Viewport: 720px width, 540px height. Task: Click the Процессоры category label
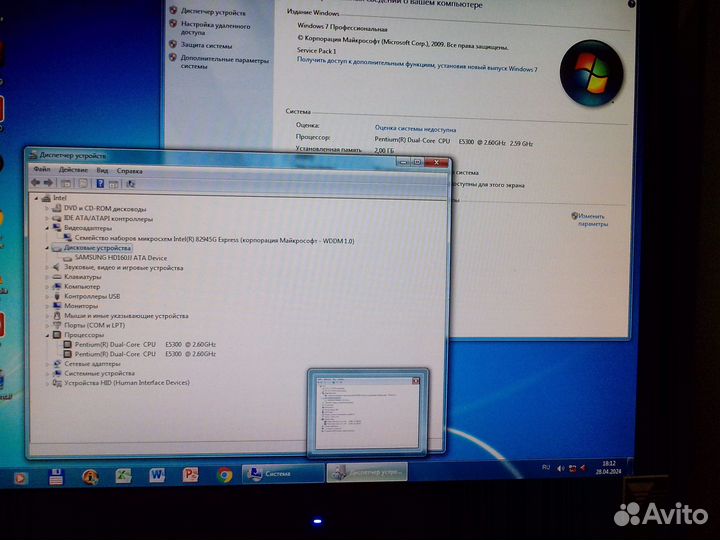tap(84, 335)
